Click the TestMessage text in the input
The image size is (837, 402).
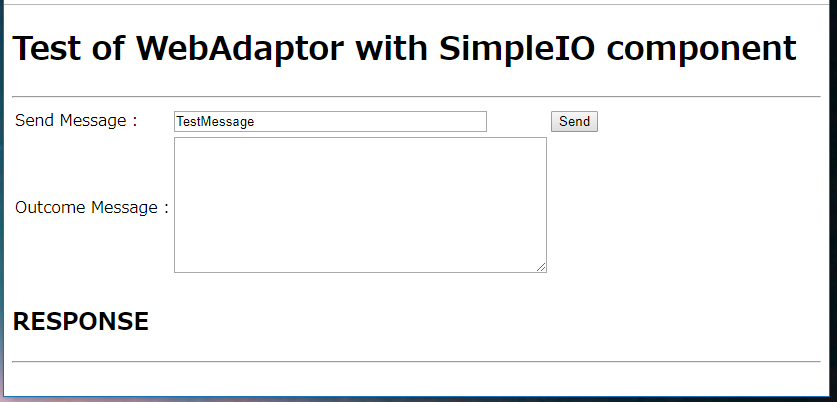[x=215, y=122]
